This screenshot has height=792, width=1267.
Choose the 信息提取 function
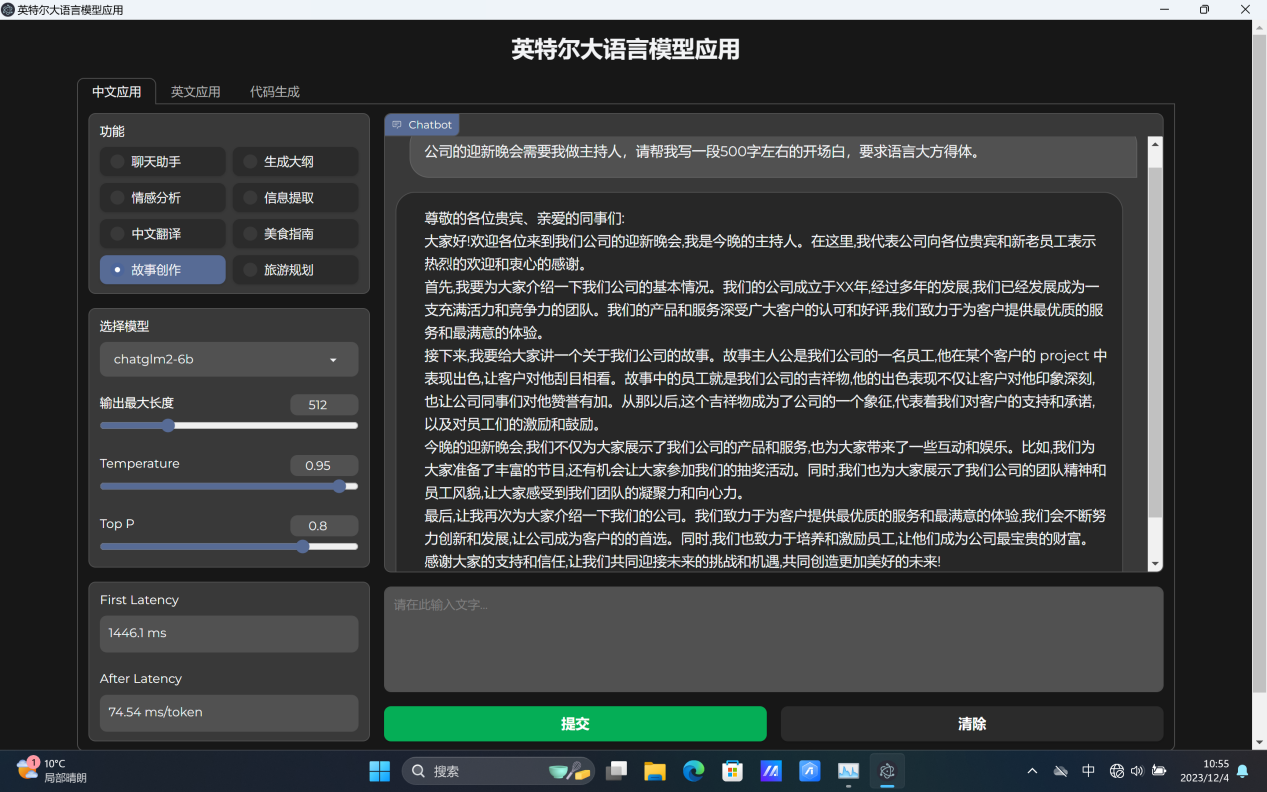pyautogui.click(x=295, y=198)
